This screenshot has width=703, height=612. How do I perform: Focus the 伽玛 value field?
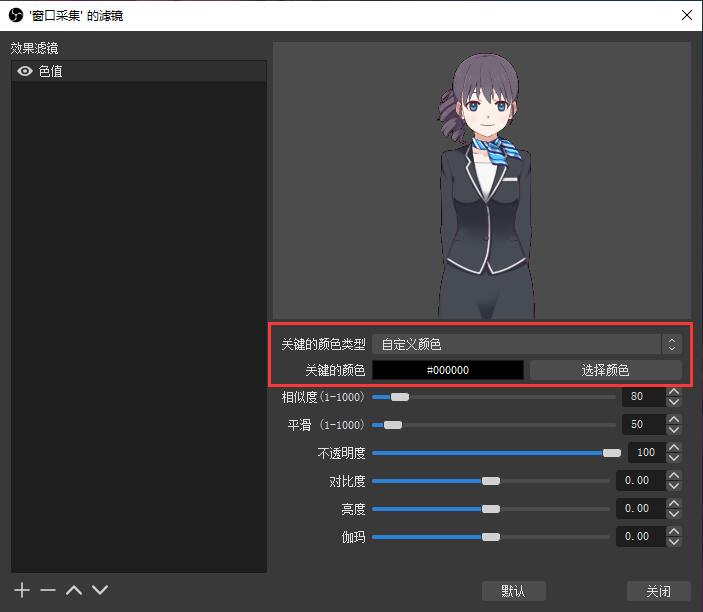[x=640, y=536]
